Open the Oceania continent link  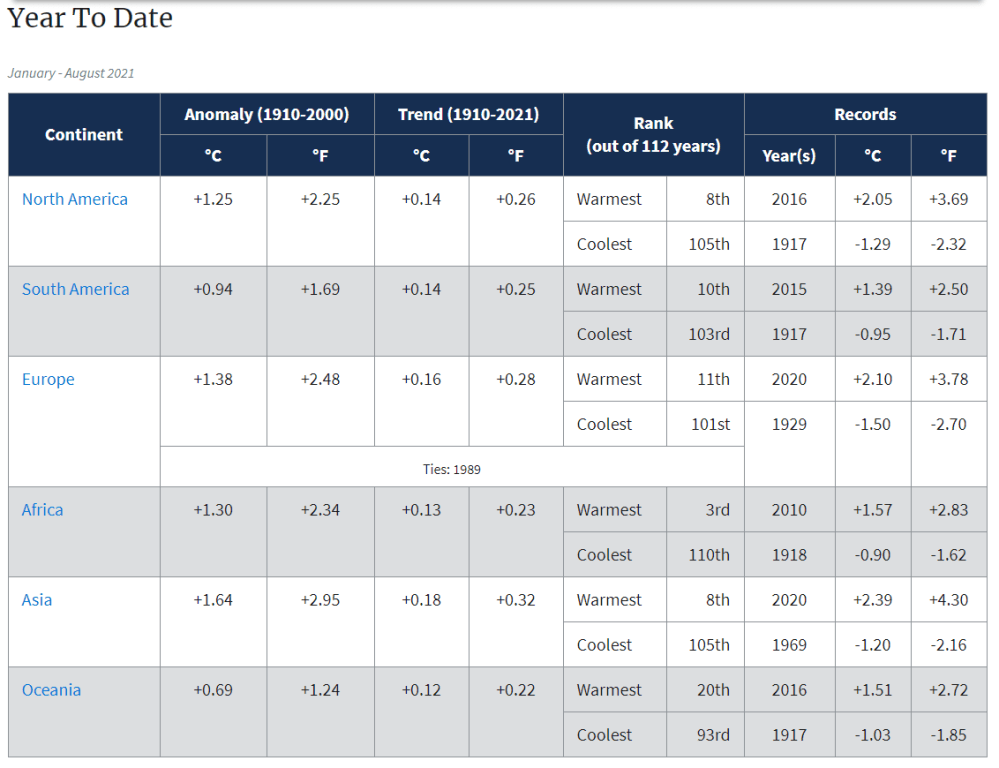coord(51,690)
